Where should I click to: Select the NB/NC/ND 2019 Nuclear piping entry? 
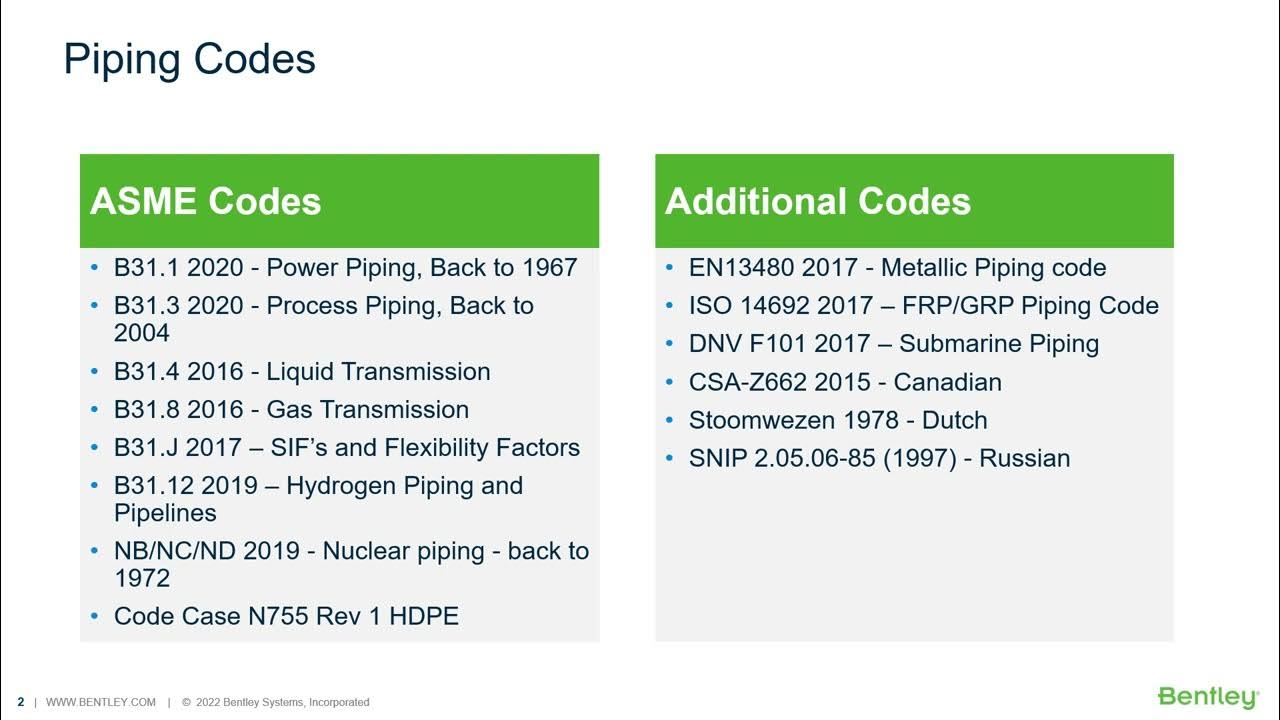pyautogui.click(x=351, y=551)
